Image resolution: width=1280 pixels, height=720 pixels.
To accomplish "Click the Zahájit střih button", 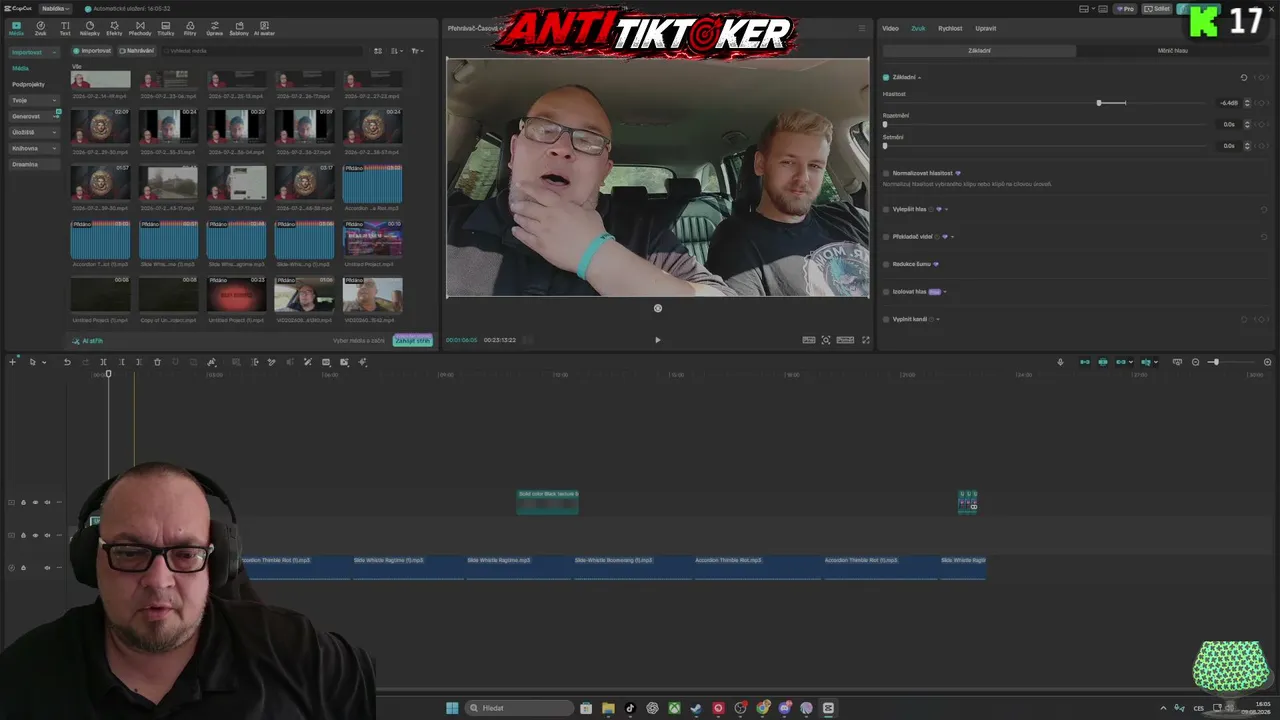I will point(412,341).
